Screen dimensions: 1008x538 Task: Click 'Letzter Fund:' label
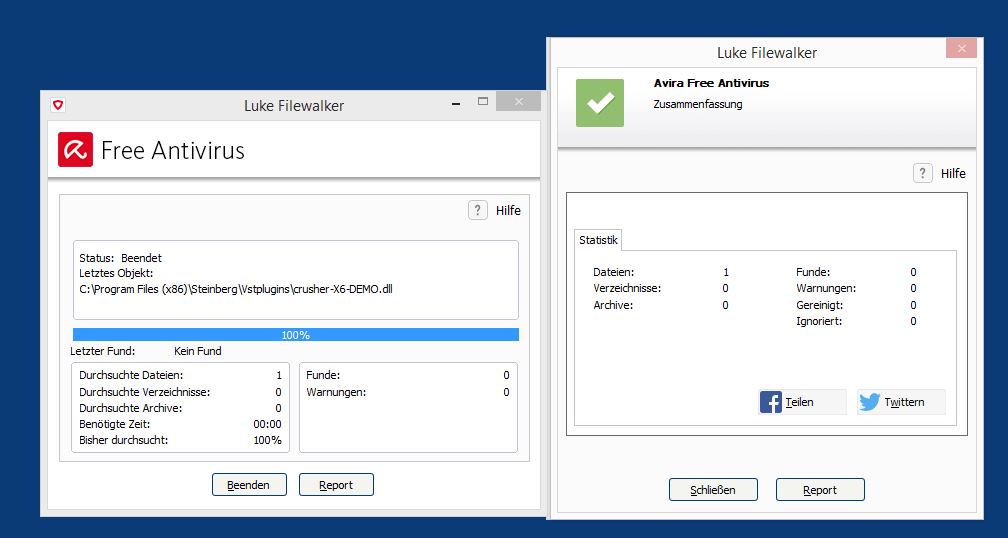103,351
